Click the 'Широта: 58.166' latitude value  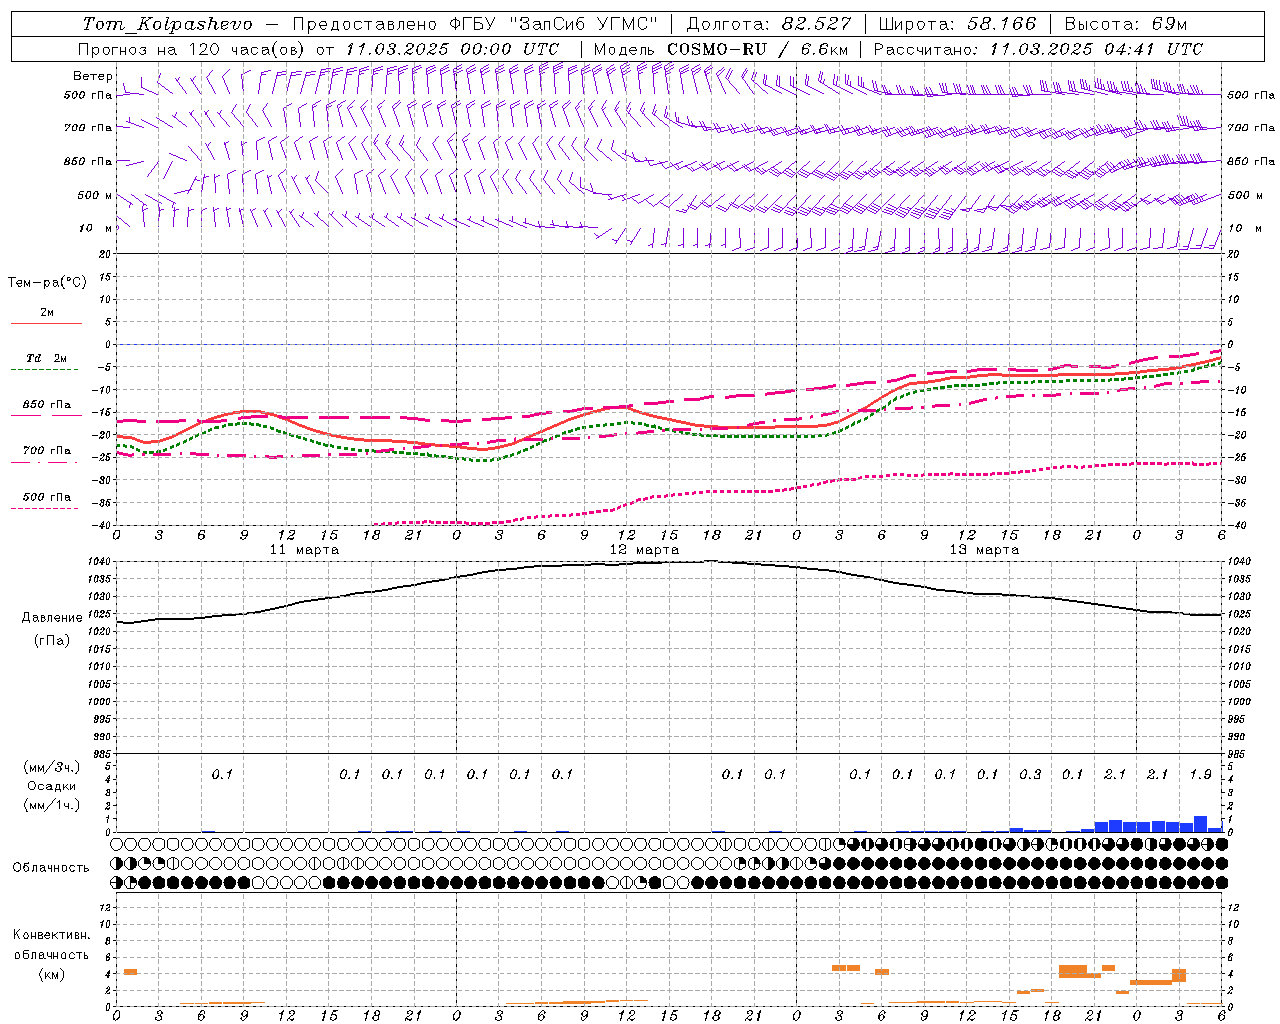(958, 24)
